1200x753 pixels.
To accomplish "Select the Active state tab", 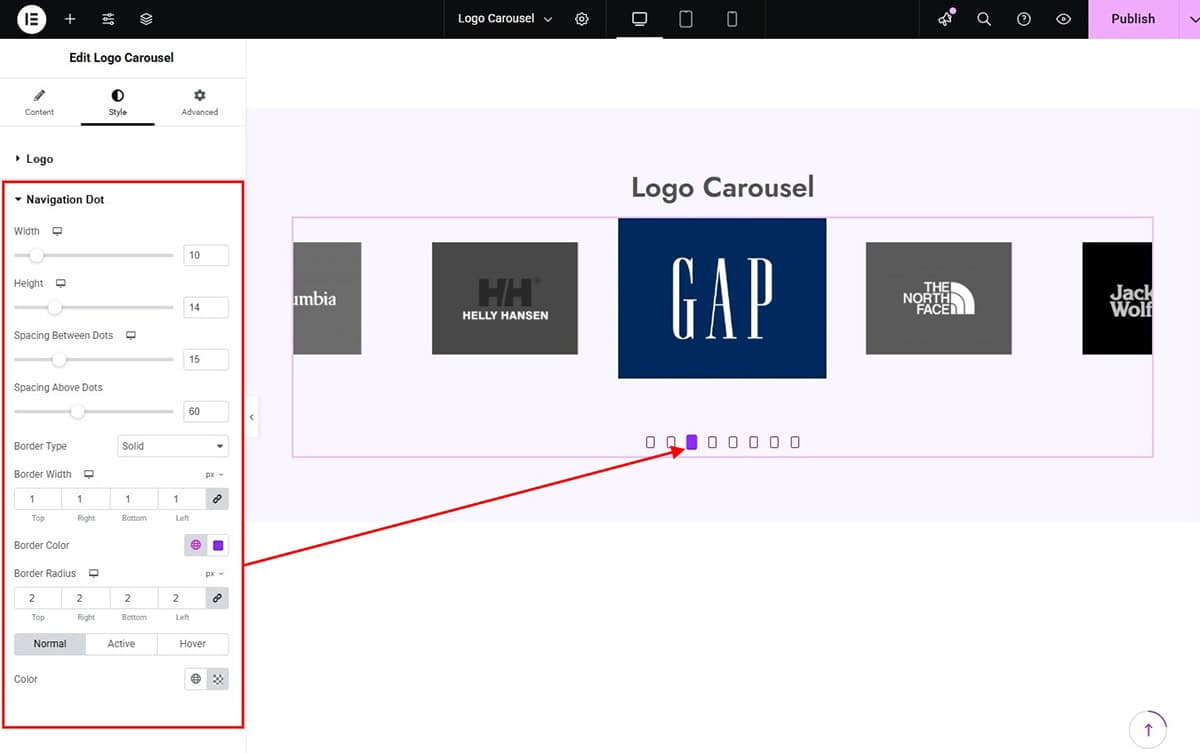I will pos(121,644).
